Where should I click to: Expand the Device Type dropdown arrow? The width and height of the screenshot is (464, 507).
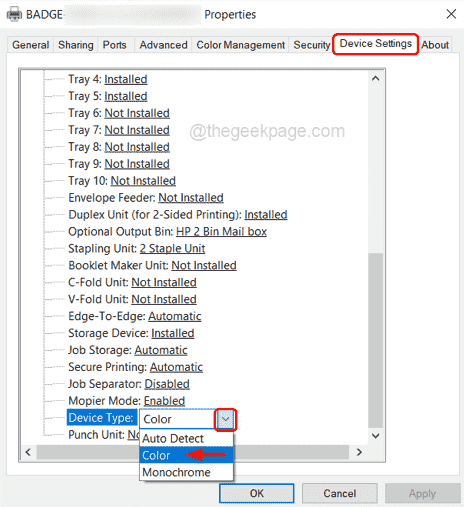(x=226, y=419)
